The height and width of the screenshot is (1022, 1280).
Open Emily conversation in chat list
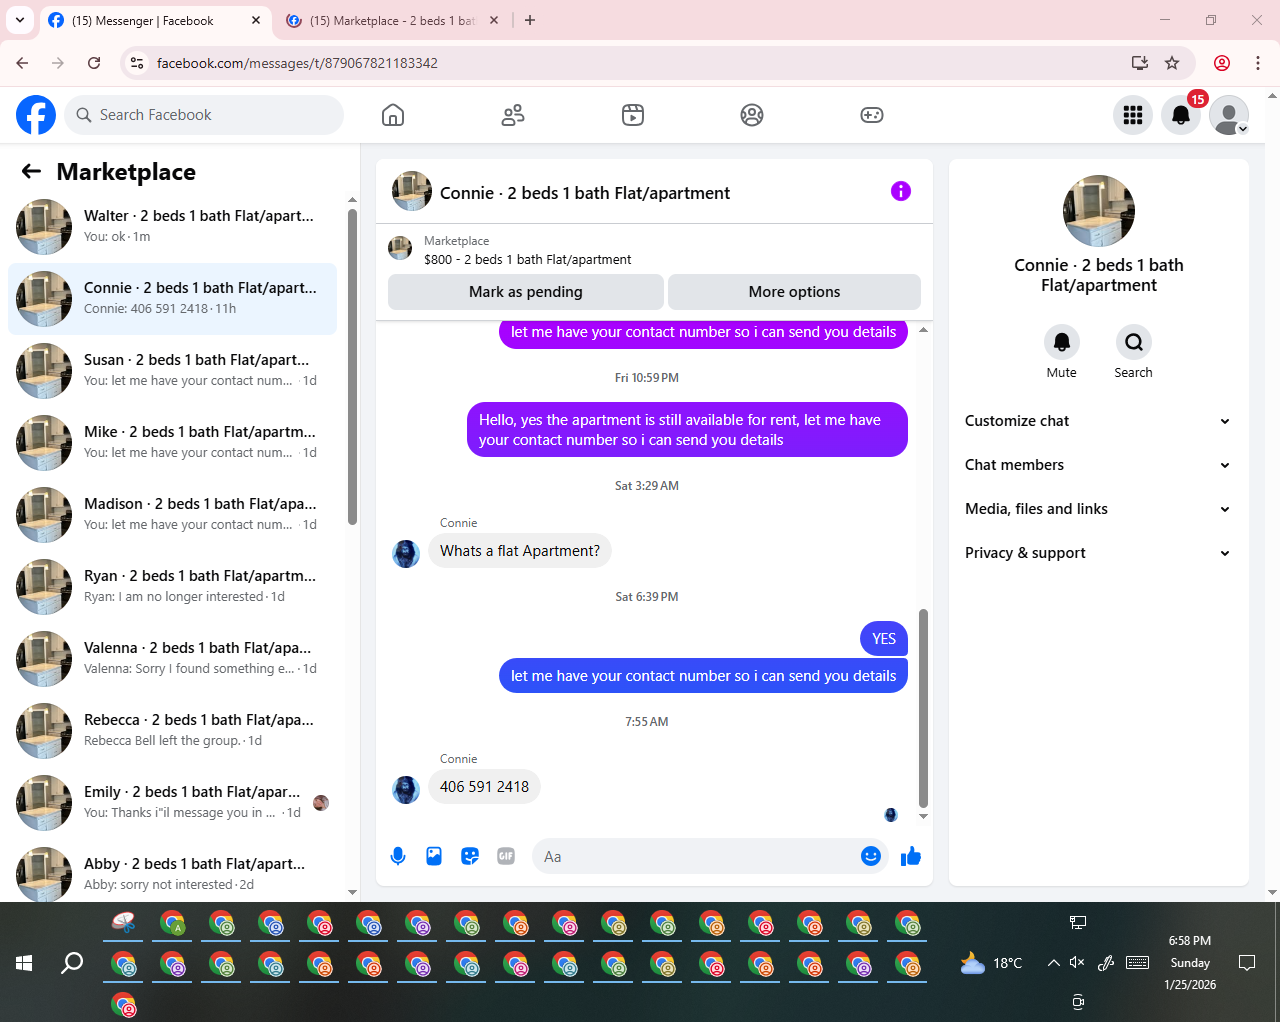coord(172,803)
